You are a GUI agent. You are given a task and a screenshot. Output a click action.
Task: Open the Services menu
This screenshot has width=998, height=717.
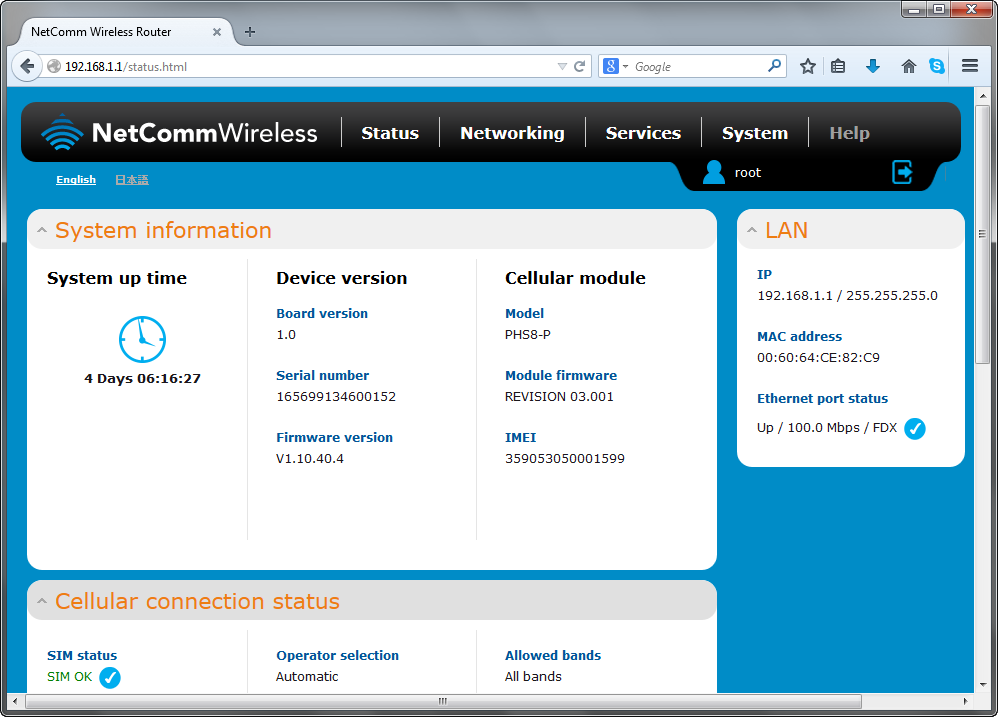tap(643, 133)
